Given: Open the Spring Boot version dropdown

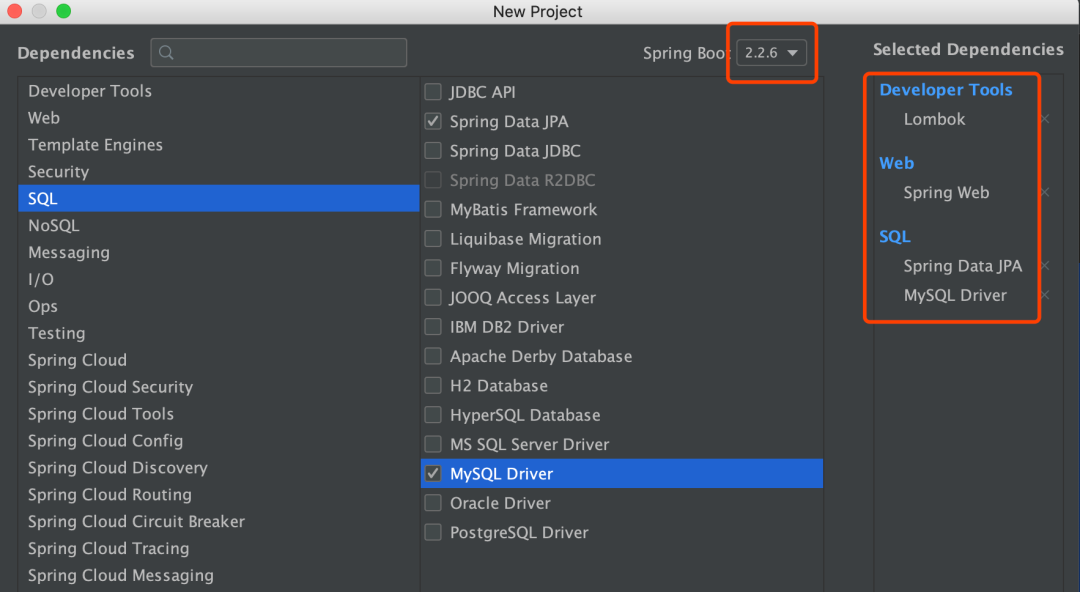Looking at the screenshot, I should 772,53.
